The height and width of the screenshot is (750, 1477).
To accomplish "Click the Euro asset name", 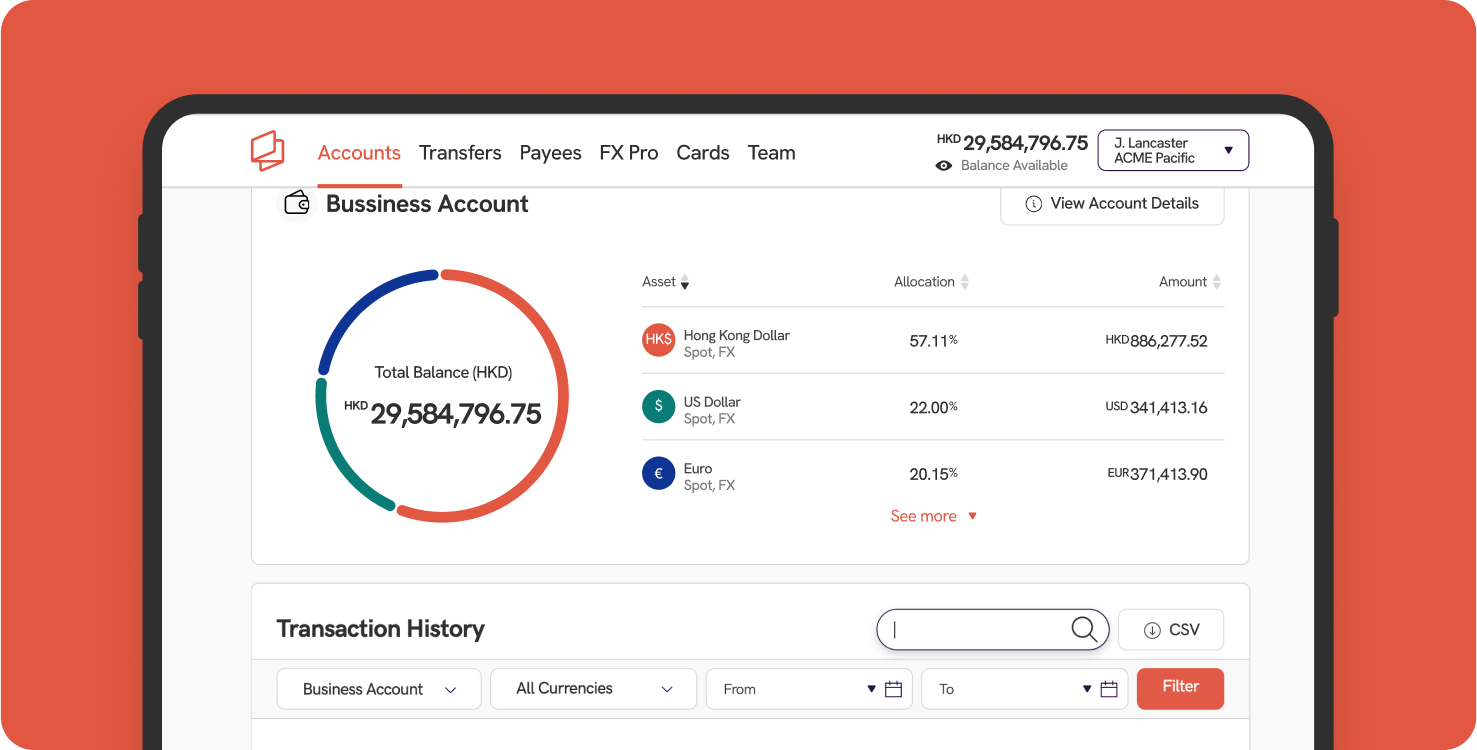I will click(x=698, y=469).
